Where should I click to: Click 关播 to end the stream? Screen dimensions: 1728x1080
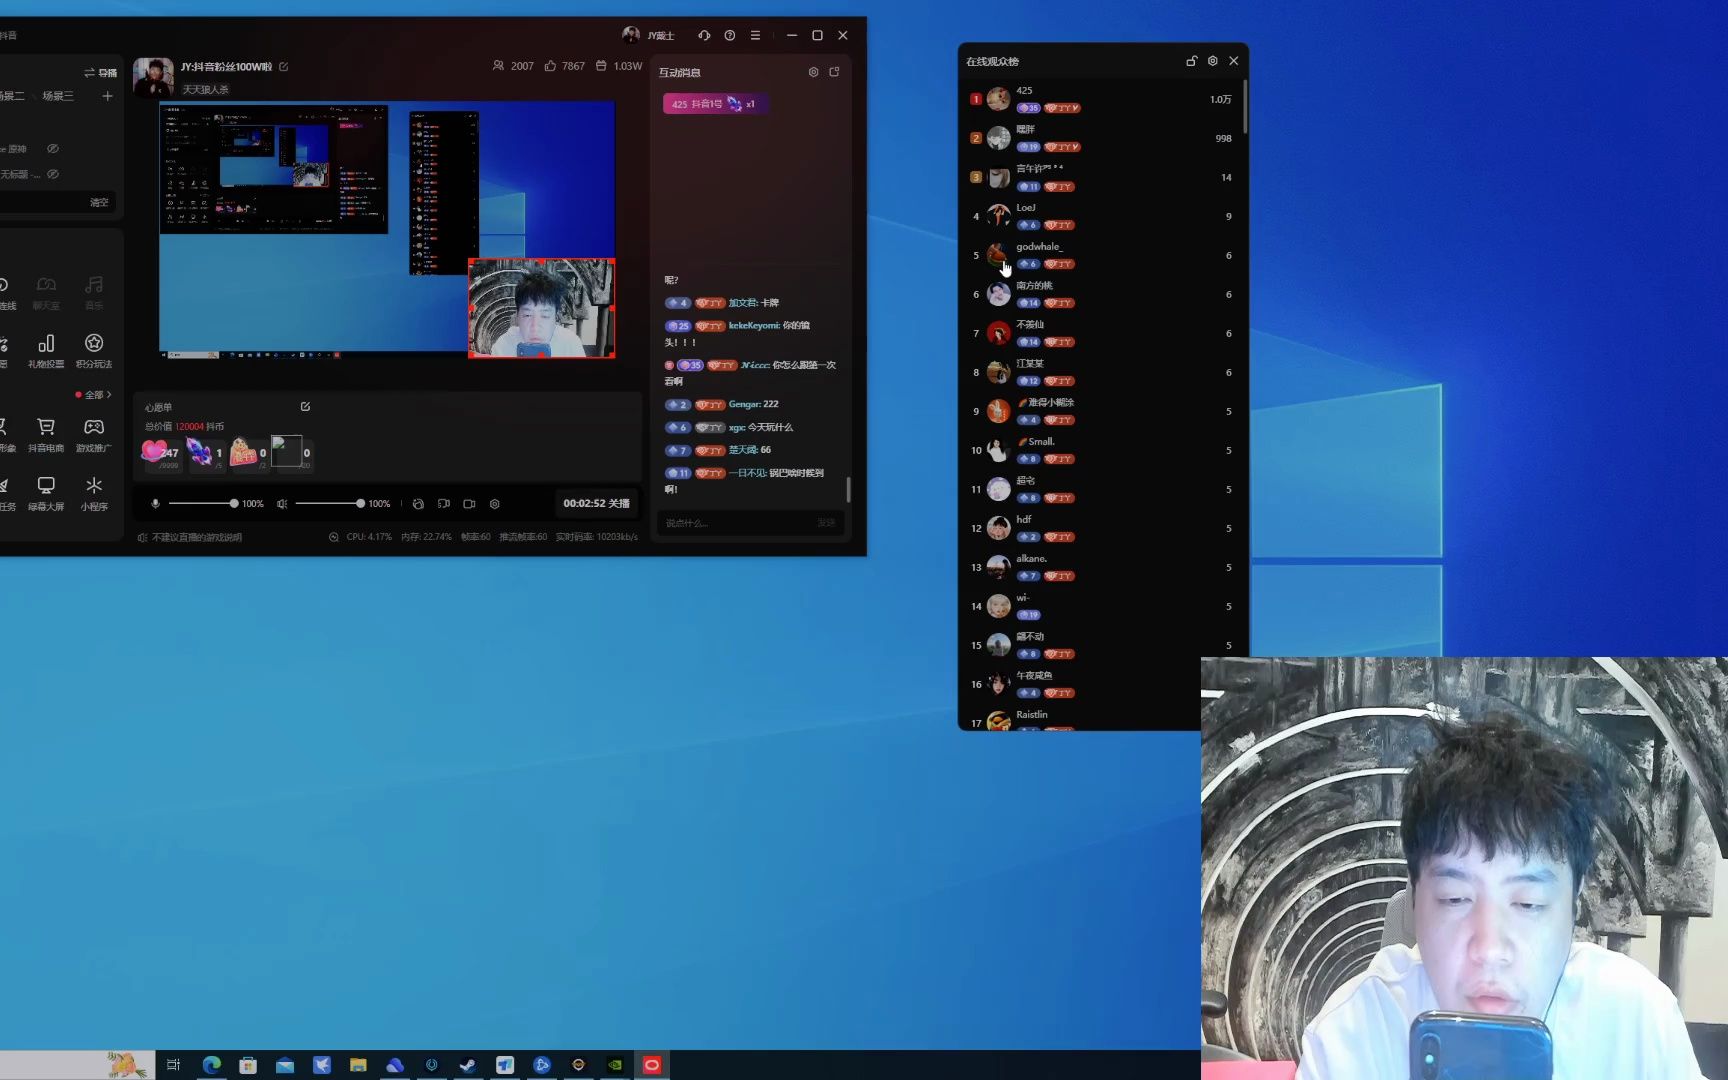click(x=597, y=503)
